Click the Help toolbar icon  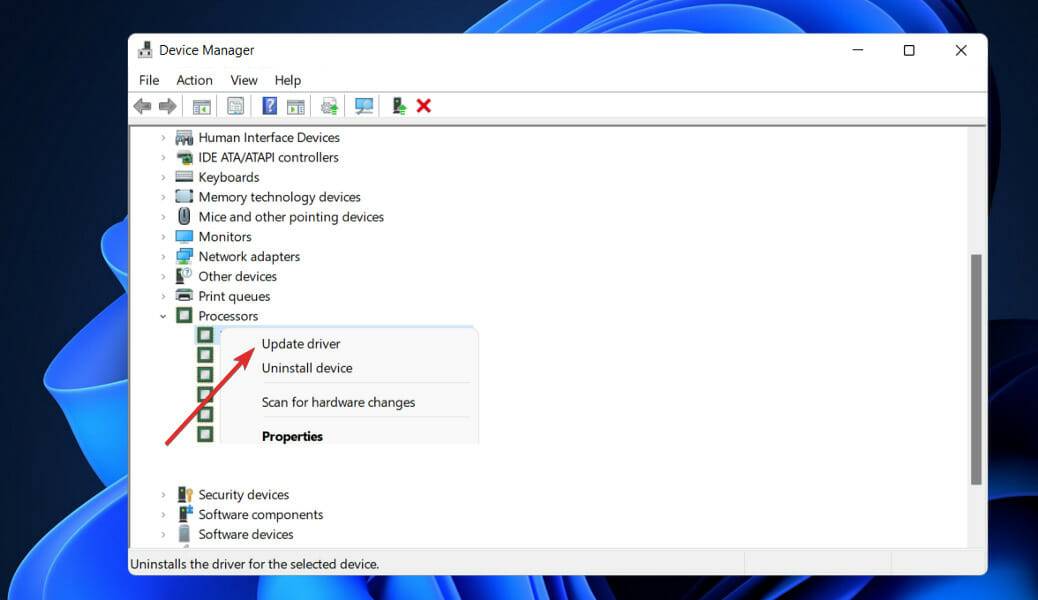pyautogui.click(x=269, y=105)
